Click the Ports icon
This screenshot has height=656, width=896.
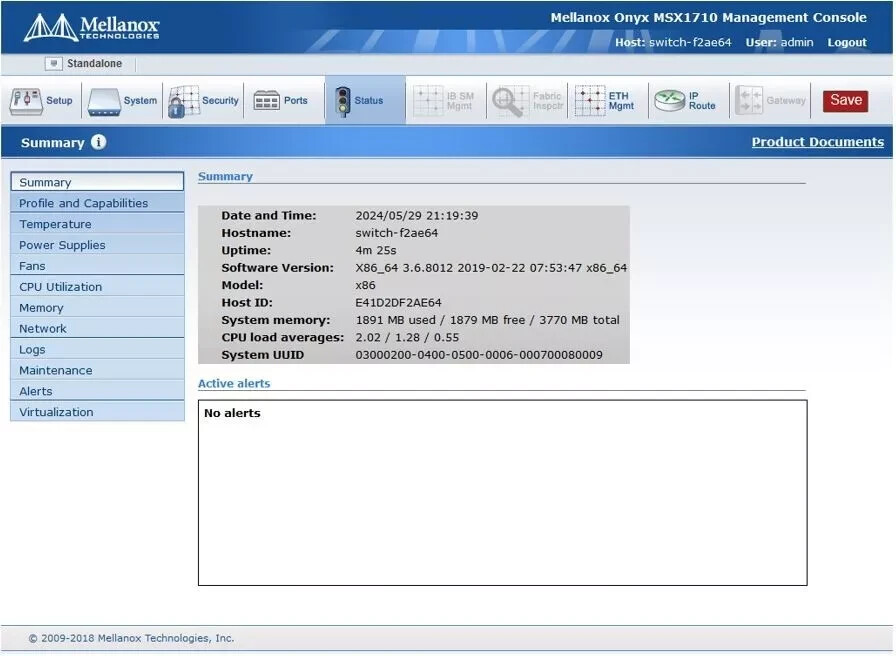pos(266,101)
